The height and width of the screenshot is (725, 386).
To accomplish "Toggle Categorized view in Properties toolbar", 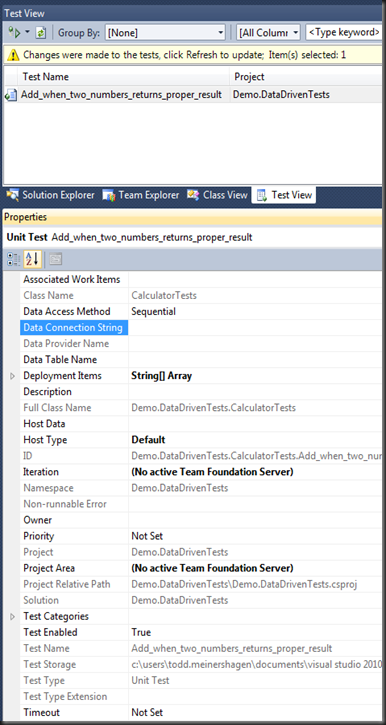I will point(13,259).
